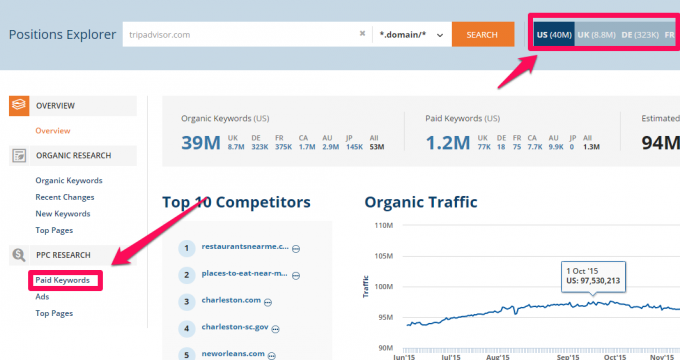Click the Overview section stack icon

pos(19,106)
